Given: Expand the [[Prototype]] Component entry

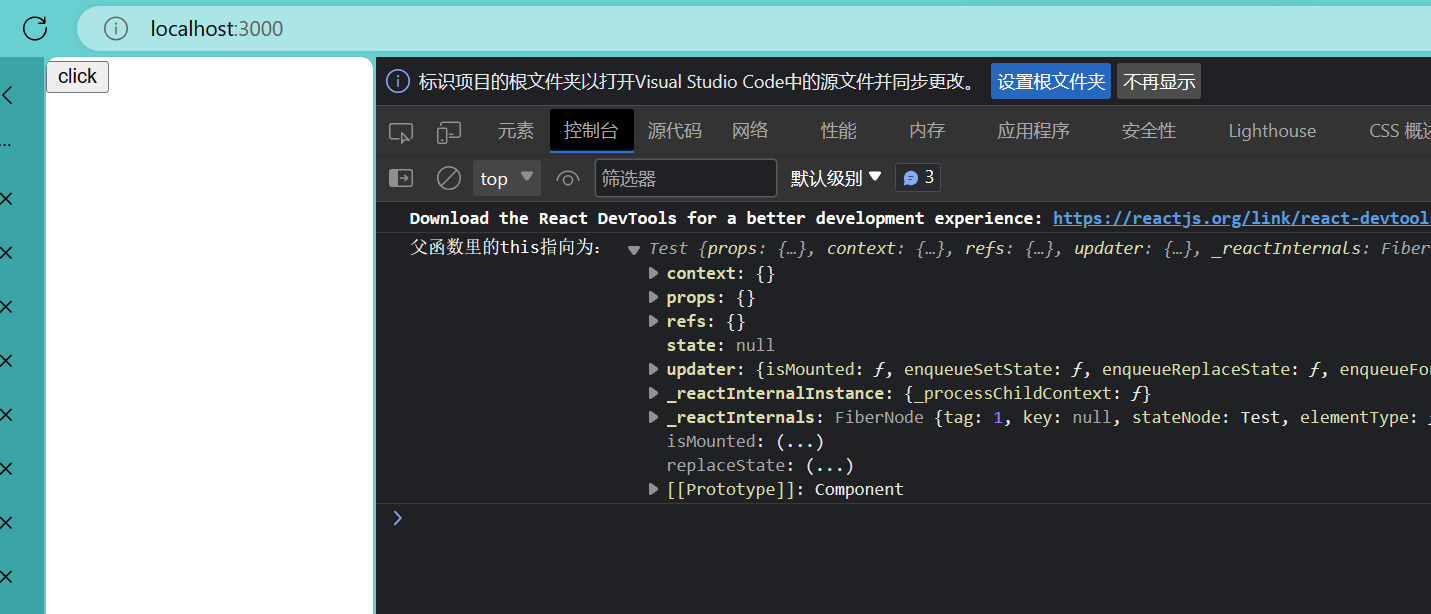Looking at the screenshot, I should pyautogui.click(x=654, y=489).
